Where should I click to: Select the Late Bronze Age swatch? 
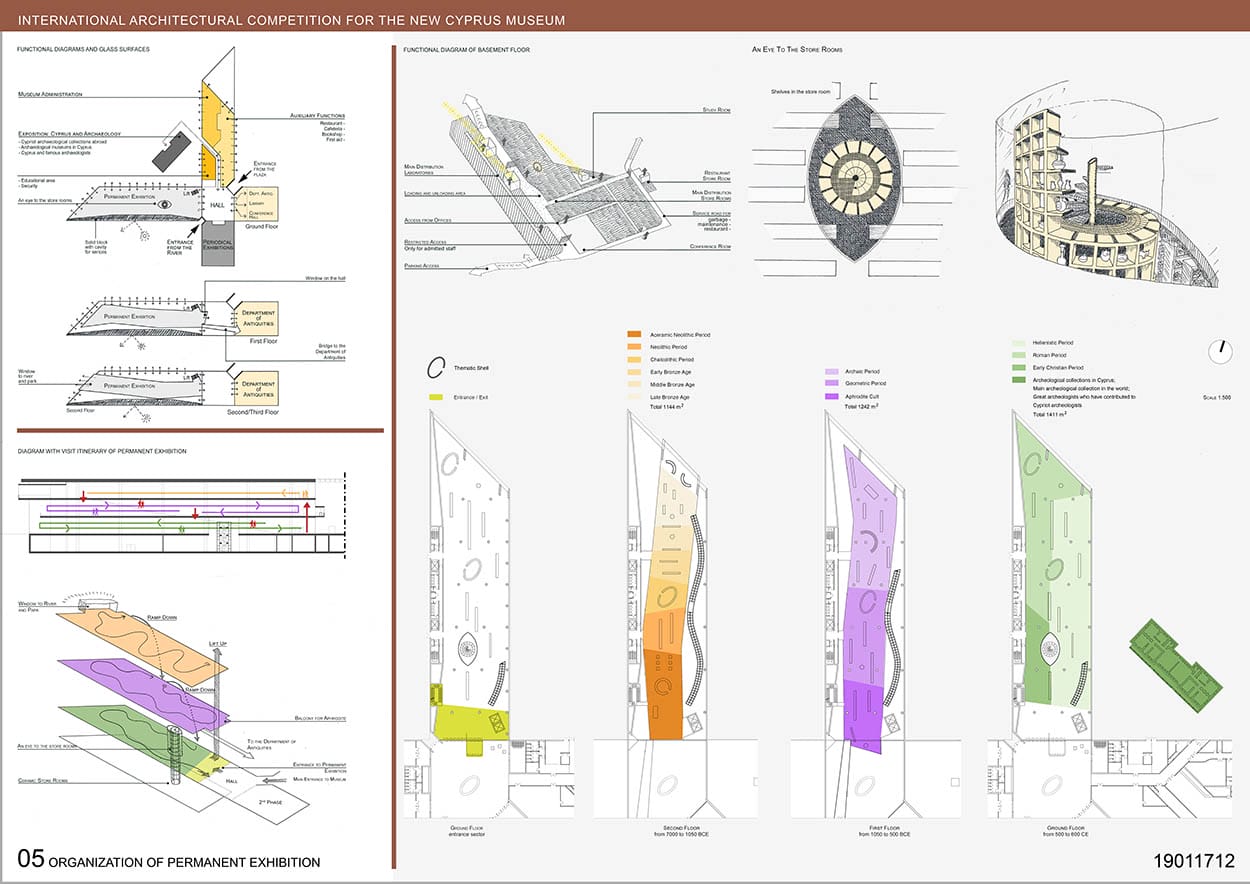(634, 397)
